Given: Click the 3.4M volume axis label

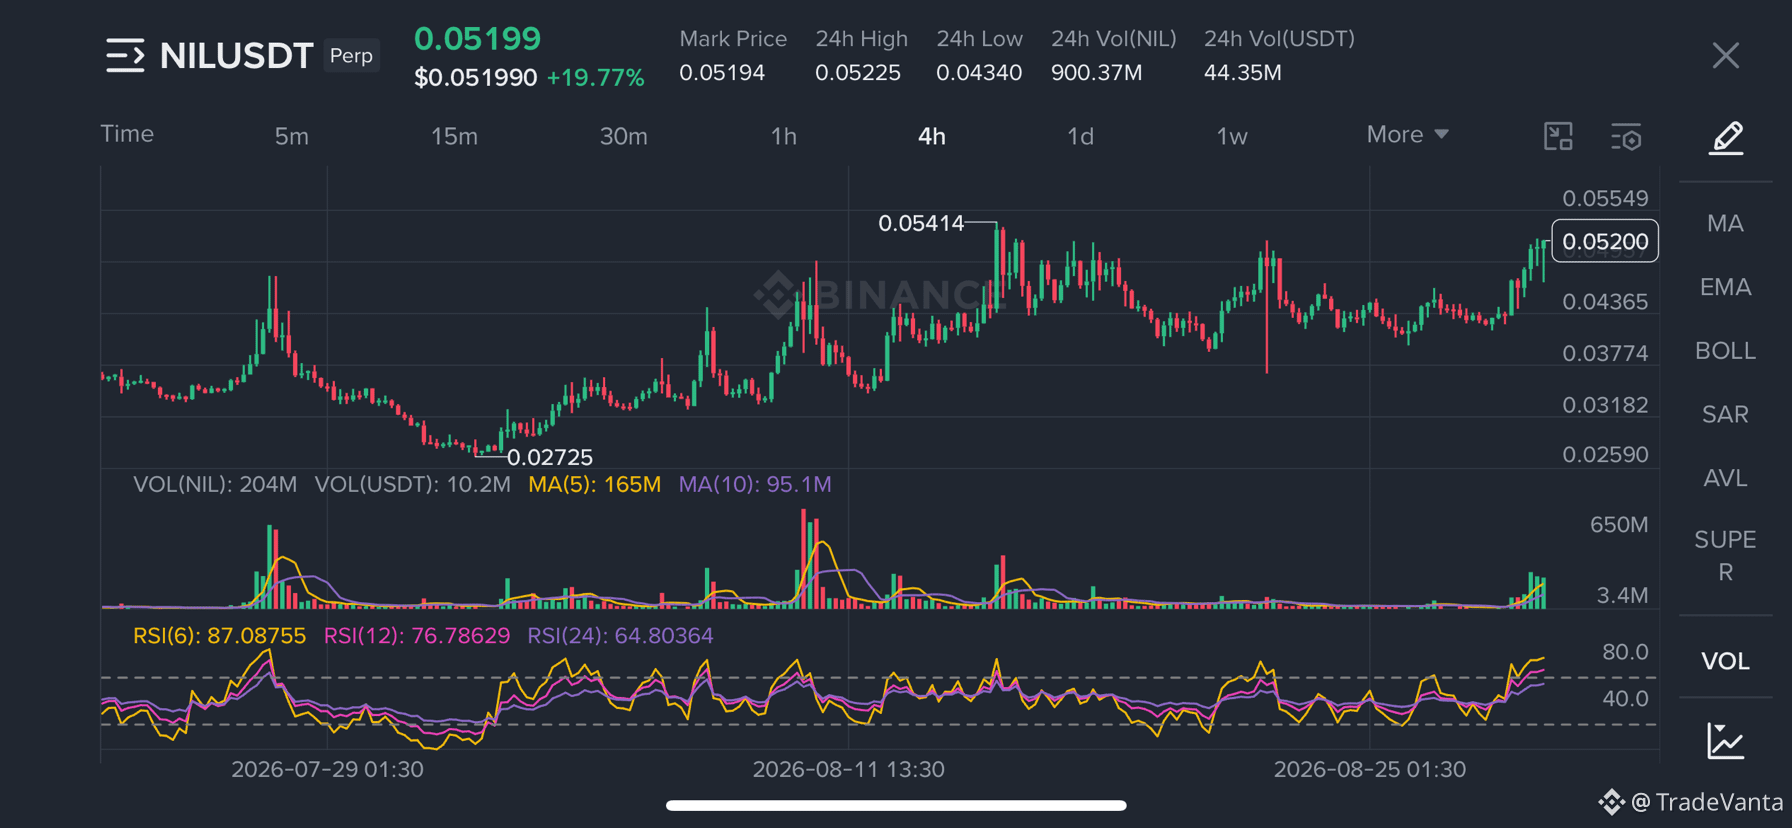Looking at the screenshot, I should pos(1621,595).
